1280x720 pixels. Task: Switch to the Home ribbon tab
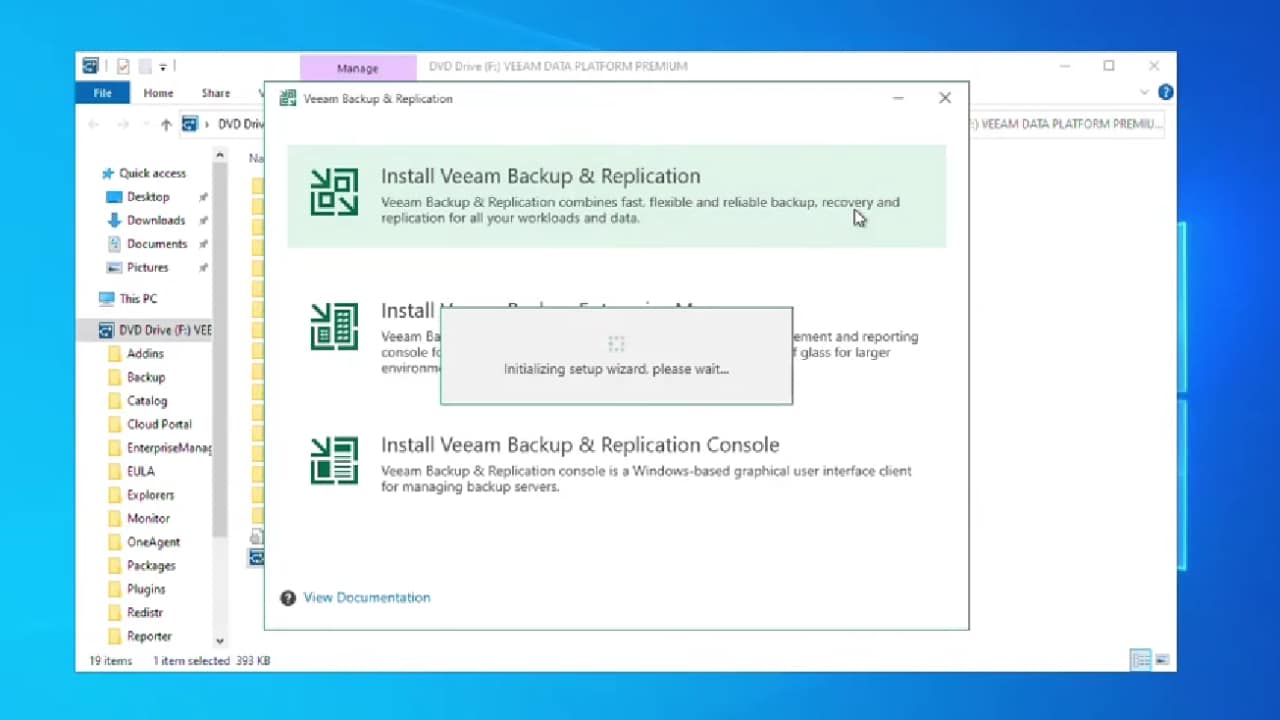pos(158,93)
